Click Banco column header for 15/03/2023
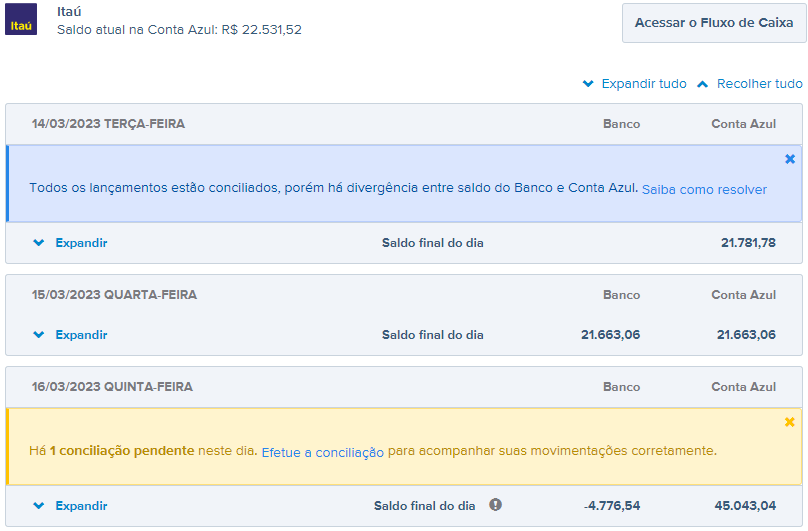Image resolution: width=808 pixels, height=531 pixels. (x=621, y=295)
